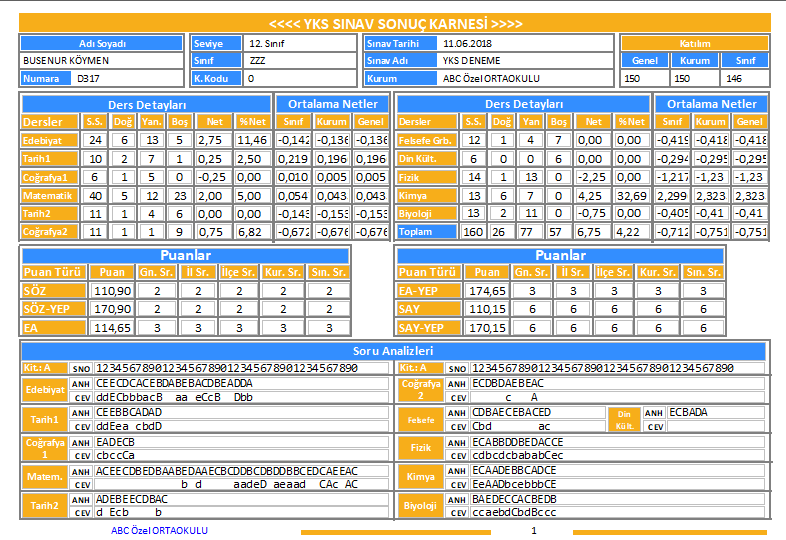Click the SAY-YEP puan value 170,15
This screenshot has height=540, width=786.
[487, 328]
